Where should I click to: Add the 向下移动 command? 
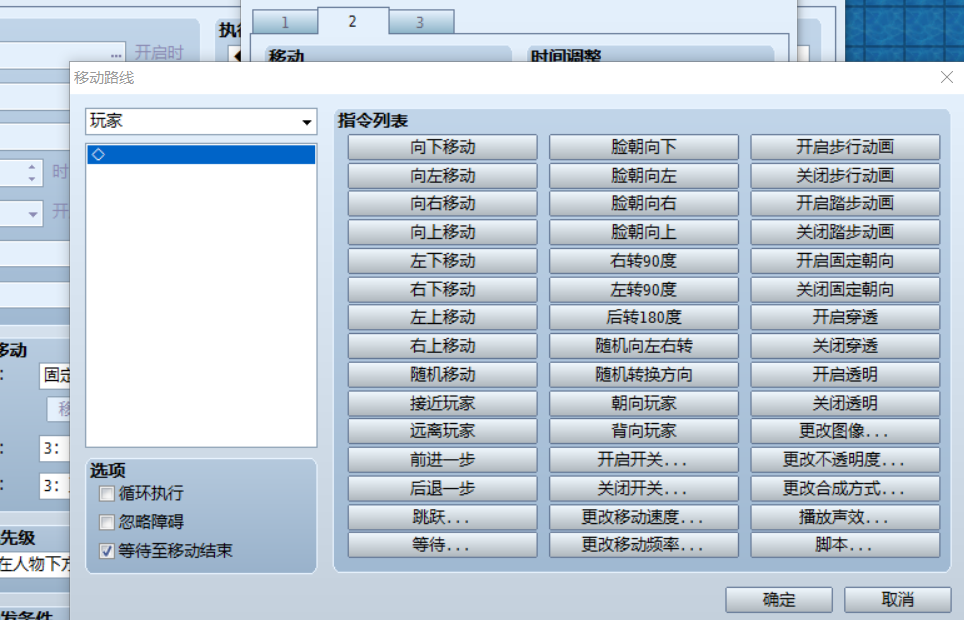pos(443,147)
